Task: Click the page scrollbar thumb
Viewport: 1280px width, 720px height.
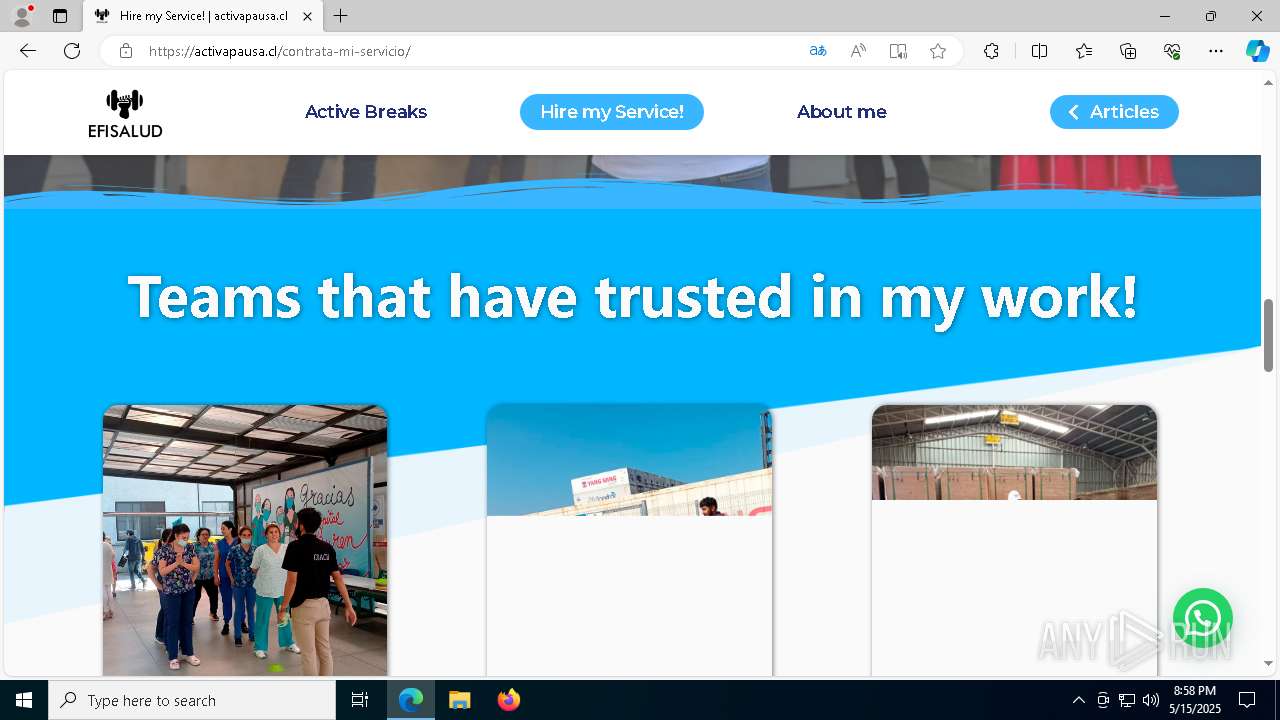Action: 1269,335
